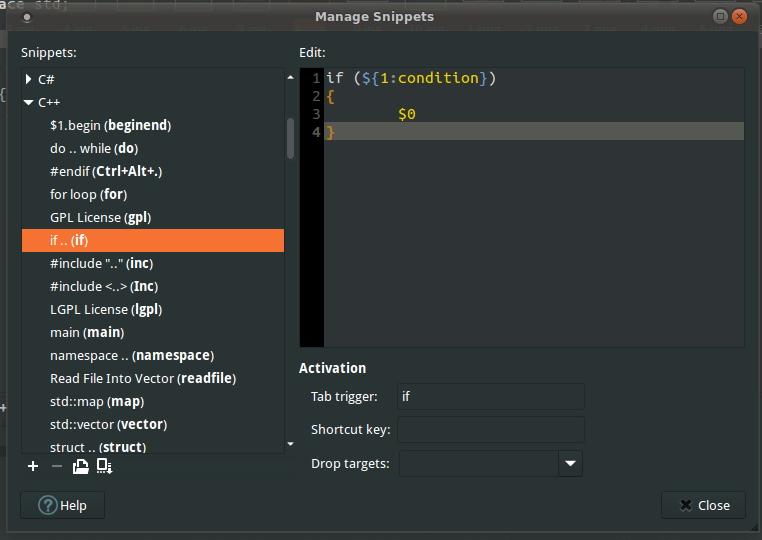The height and width of the screenshot is (540, 762).
Task: Export snippets using the export icon
Action: tap(104, 466)
